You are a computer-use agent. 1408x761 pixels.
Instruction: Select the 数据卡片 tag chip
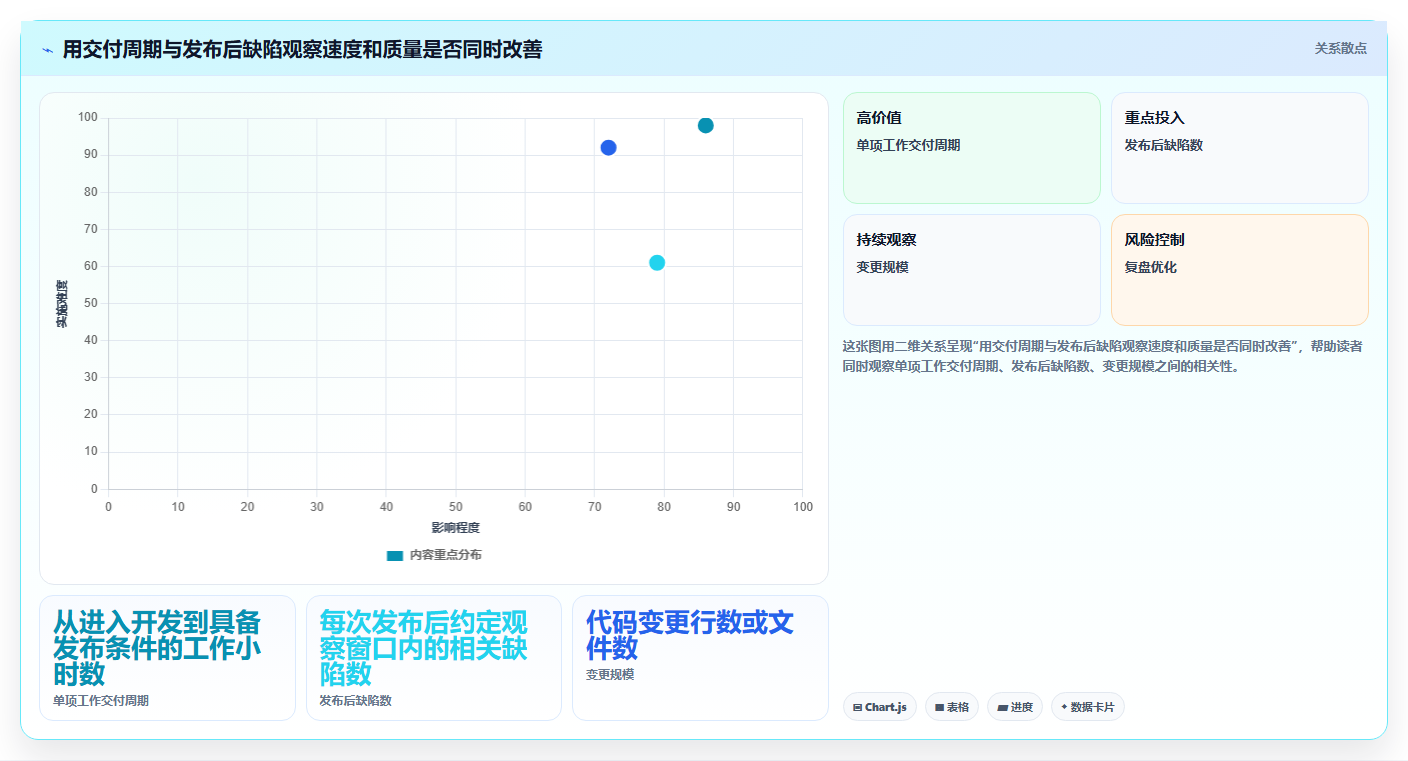click(x=1088, y=707)
